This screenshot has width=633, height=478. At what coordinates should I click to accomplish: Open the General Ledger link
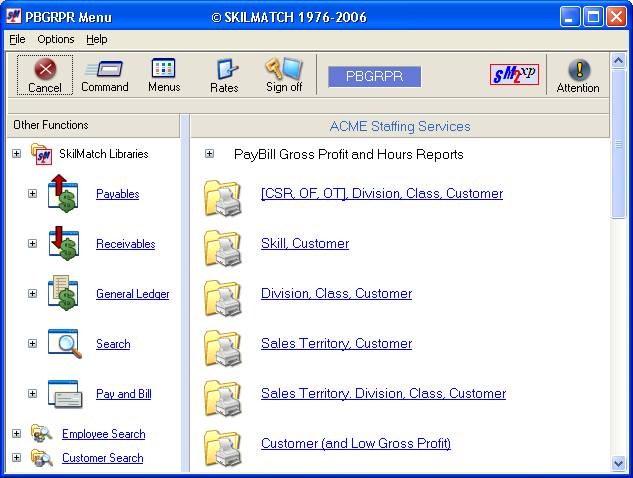[x=132, y=294]
